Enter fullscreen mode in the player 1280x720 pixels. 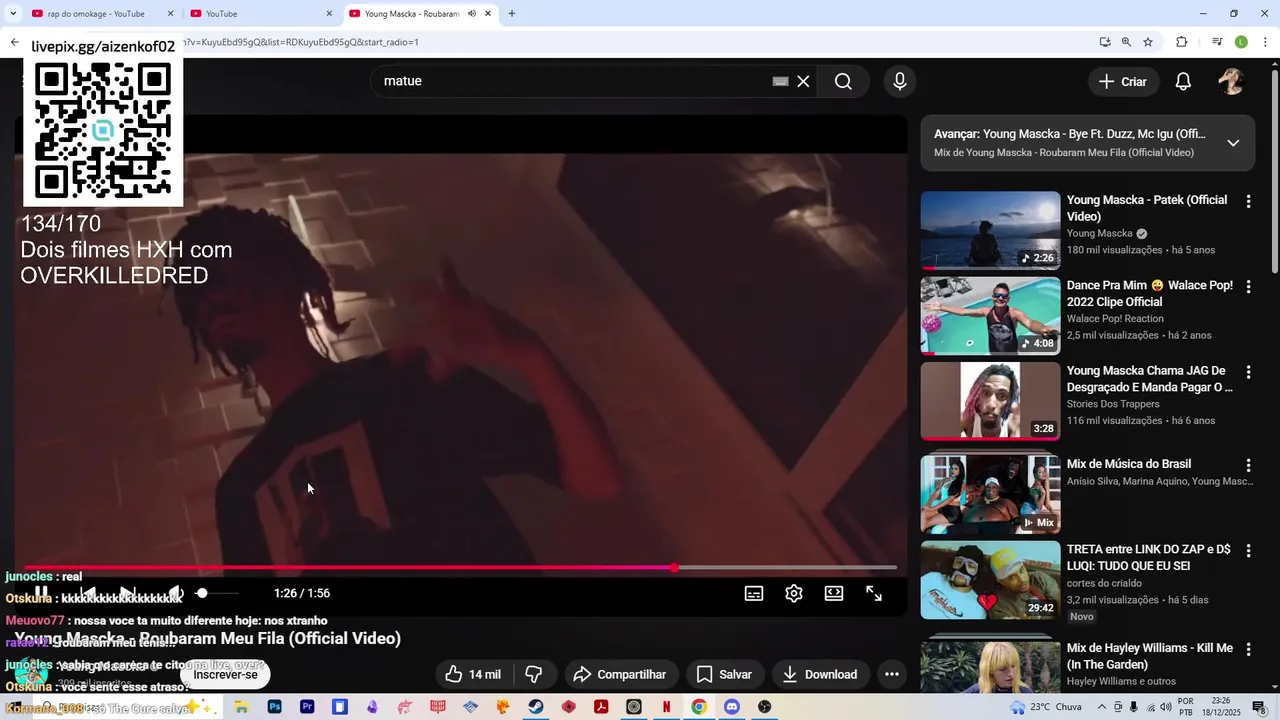pos(874,593)
